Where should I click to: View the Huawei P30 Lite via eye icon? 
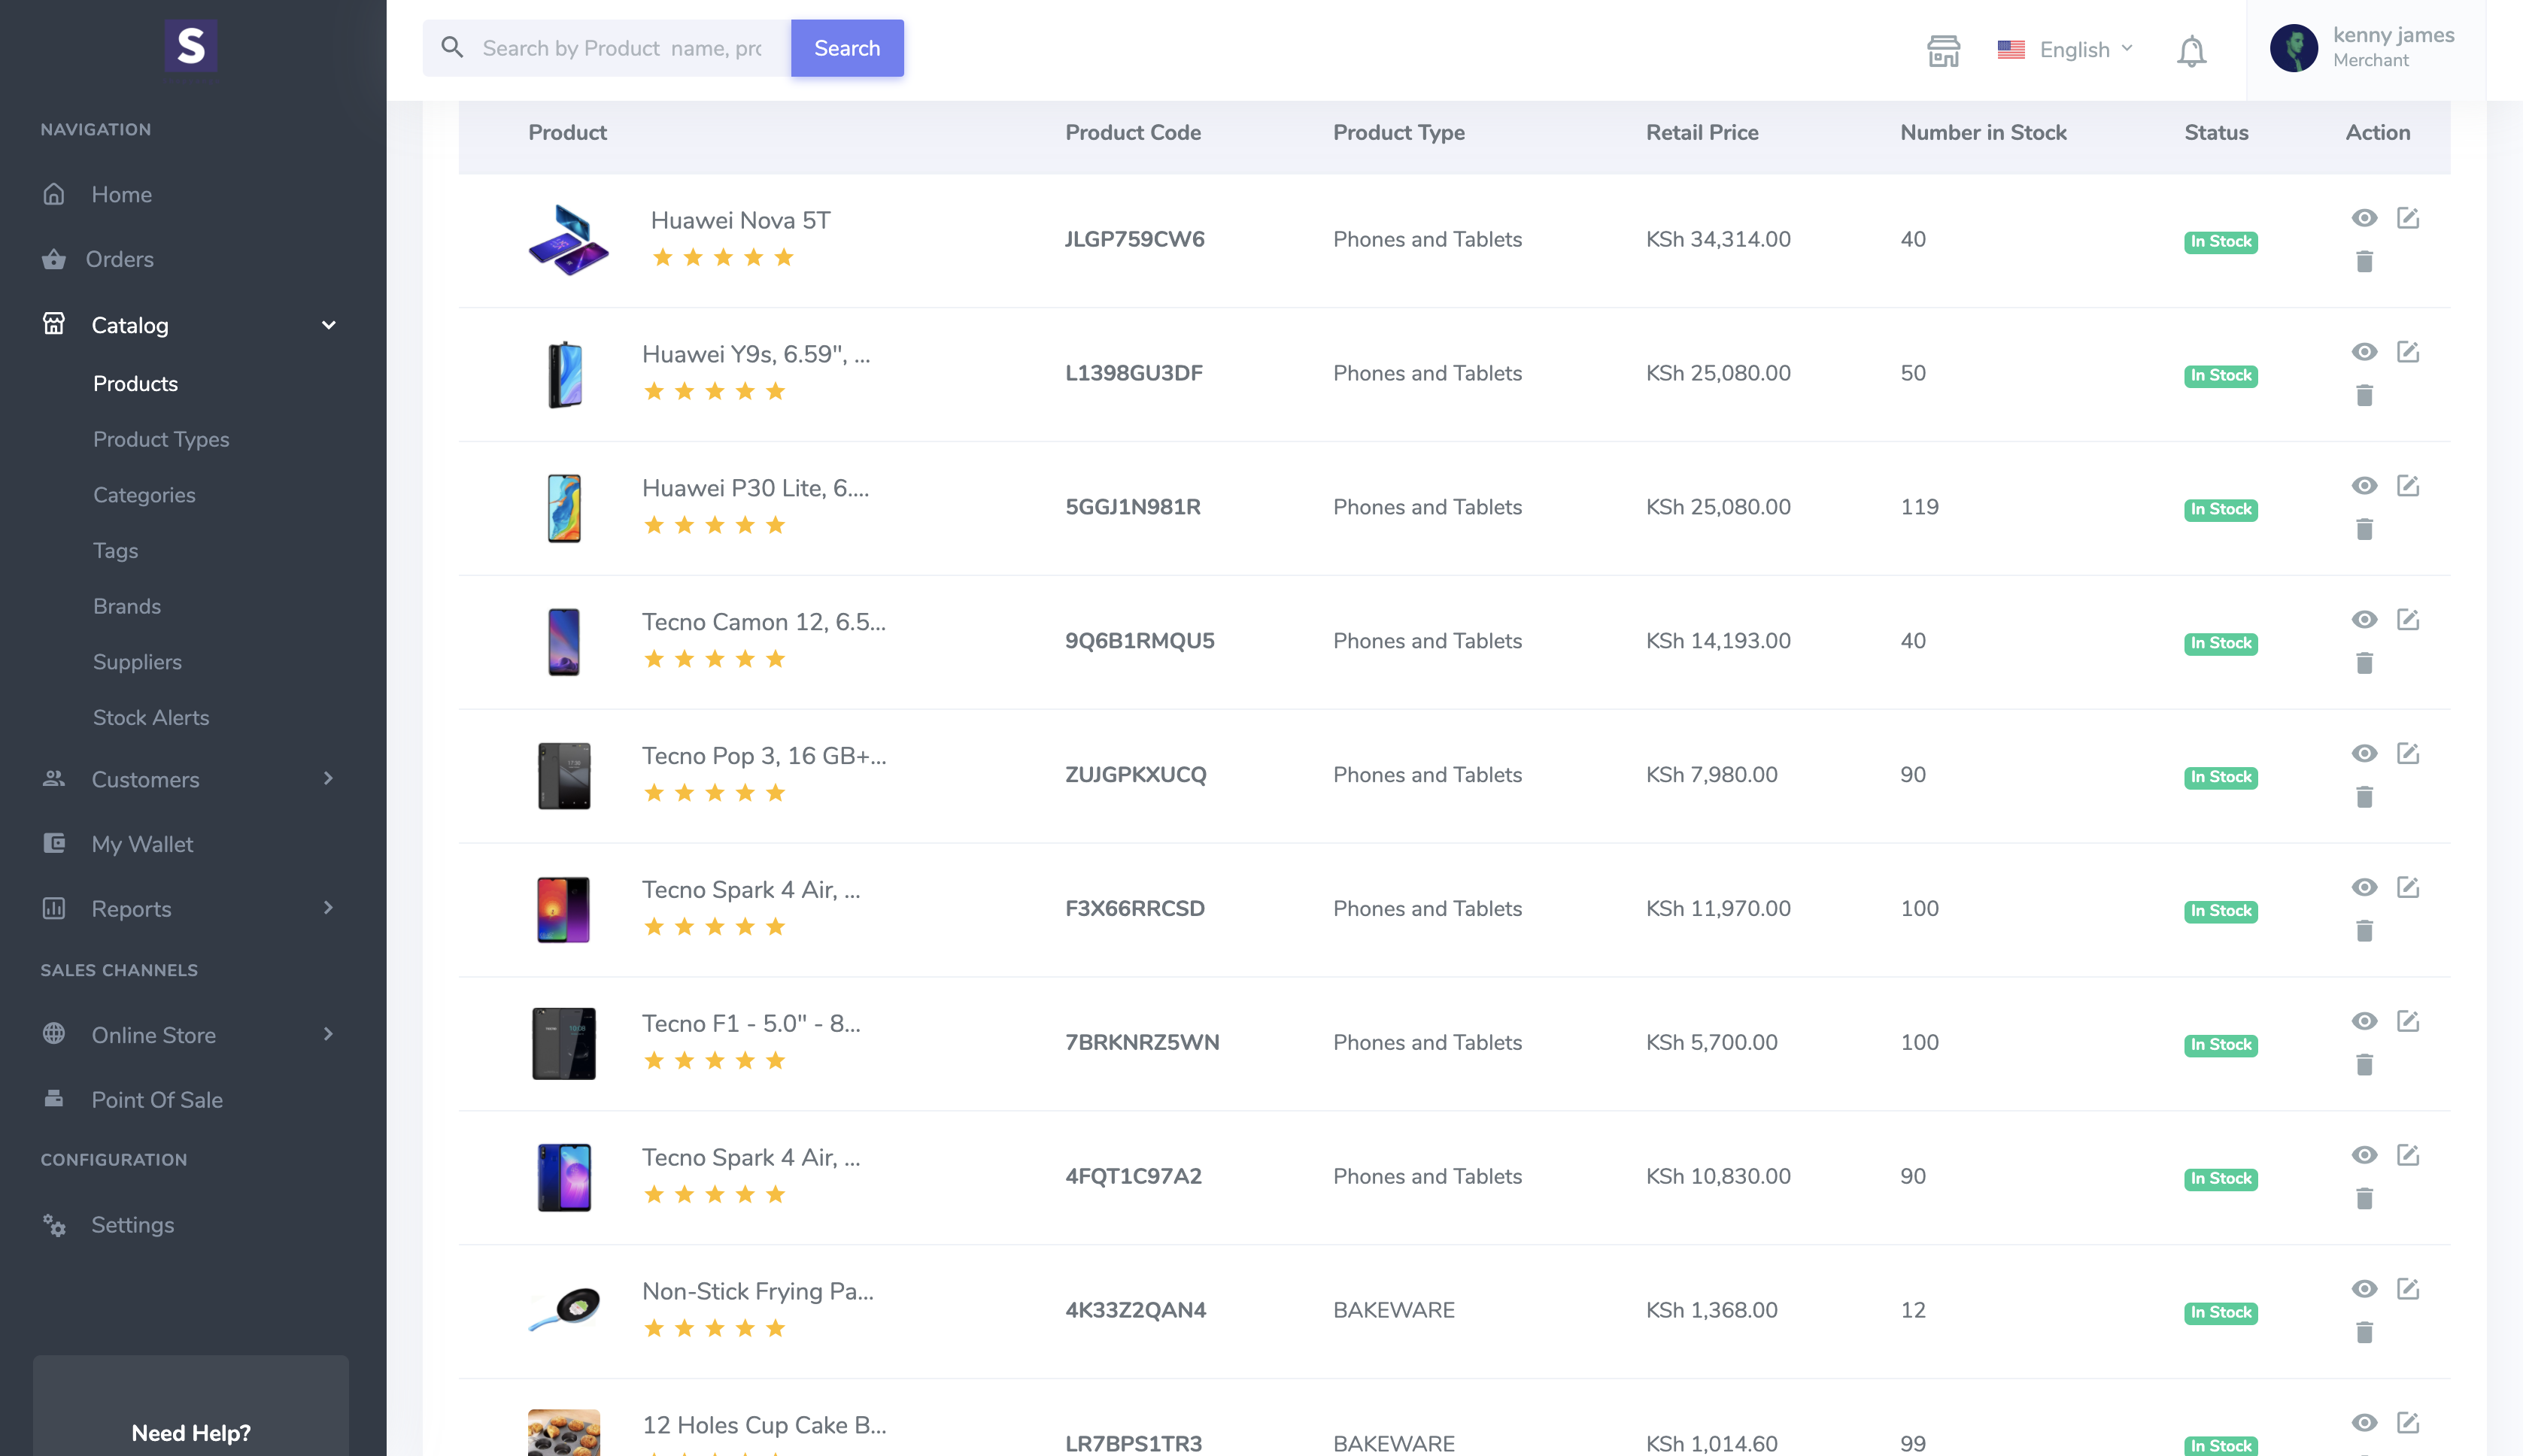click(2364, 486)
